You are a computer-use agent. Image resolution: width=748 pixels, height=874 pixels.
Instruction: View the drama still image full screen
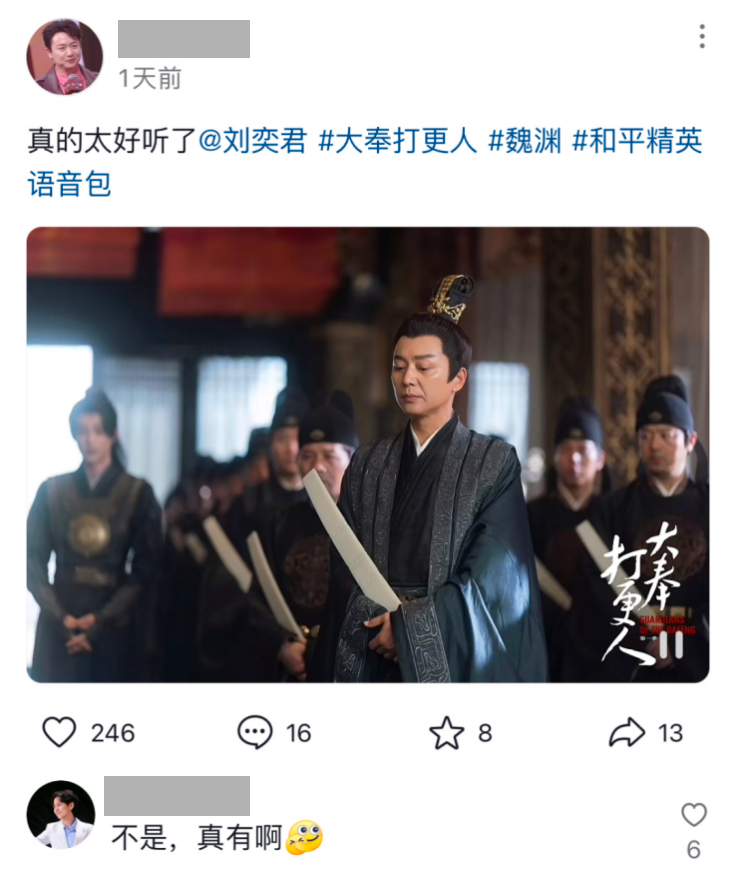coord(368,455)
